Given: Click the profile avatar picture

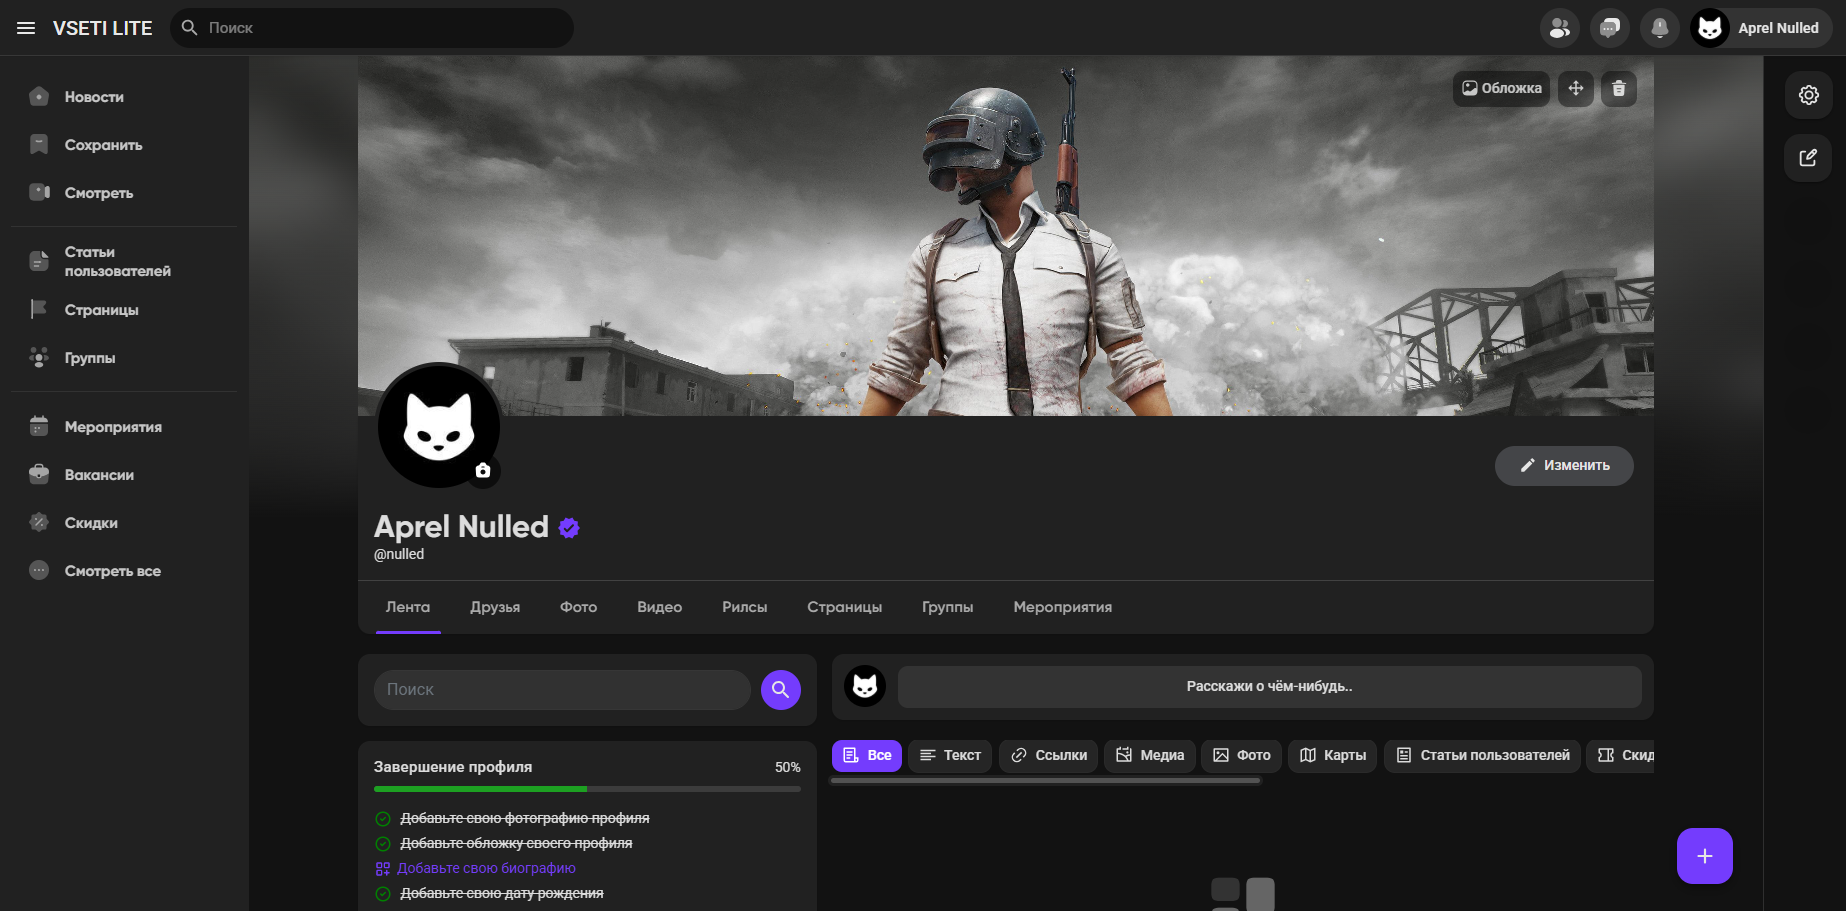Looking at the screenshot, I should (438, 425).
